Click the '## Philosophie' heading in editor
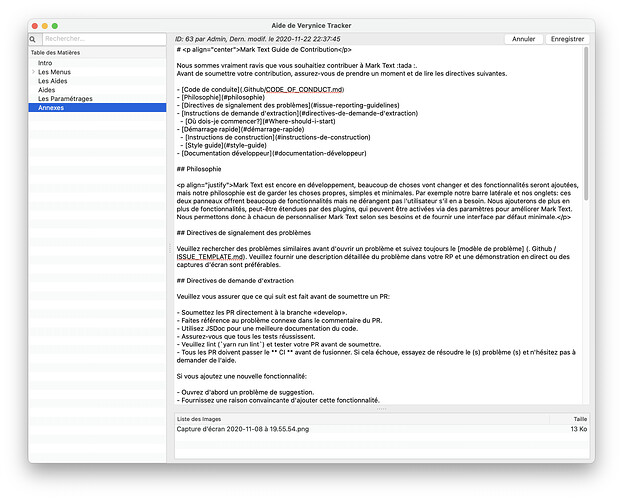The width and height of the screenshot is (623, 500). click(x=199, y=169)
